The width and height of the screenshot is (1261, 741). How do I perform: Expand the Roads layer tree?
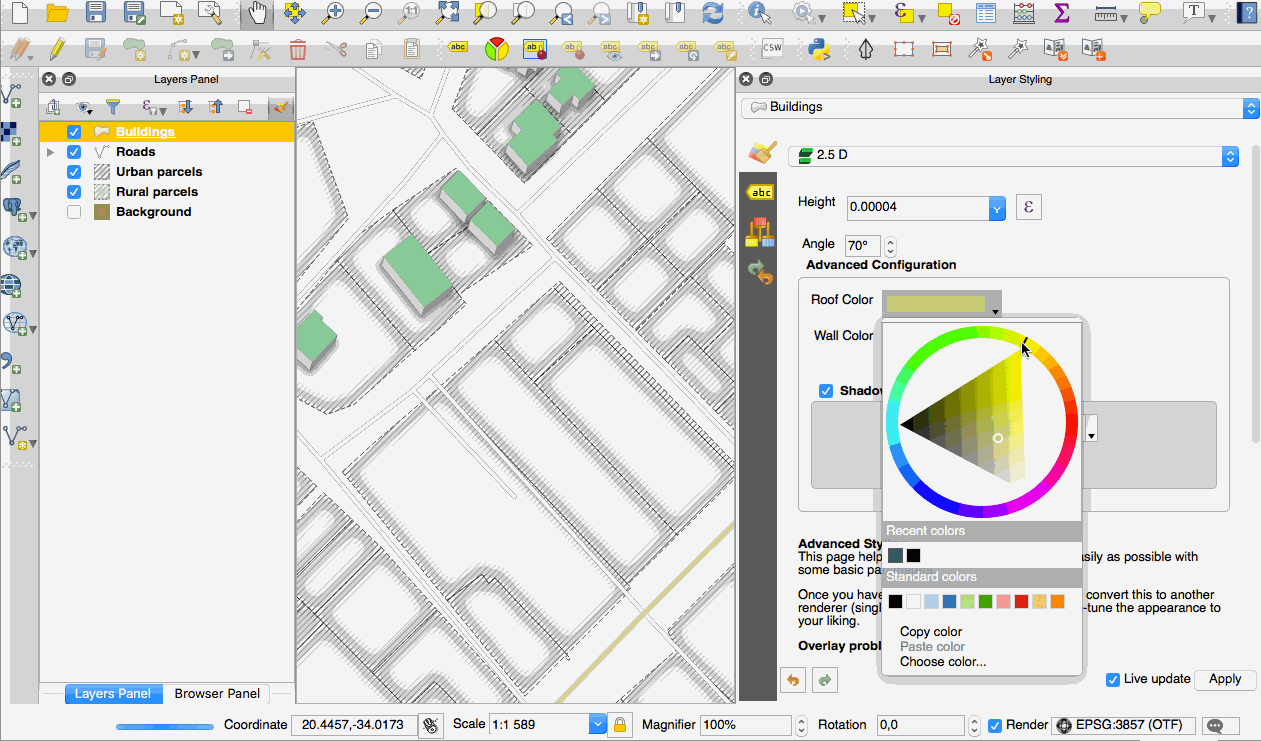50,152
